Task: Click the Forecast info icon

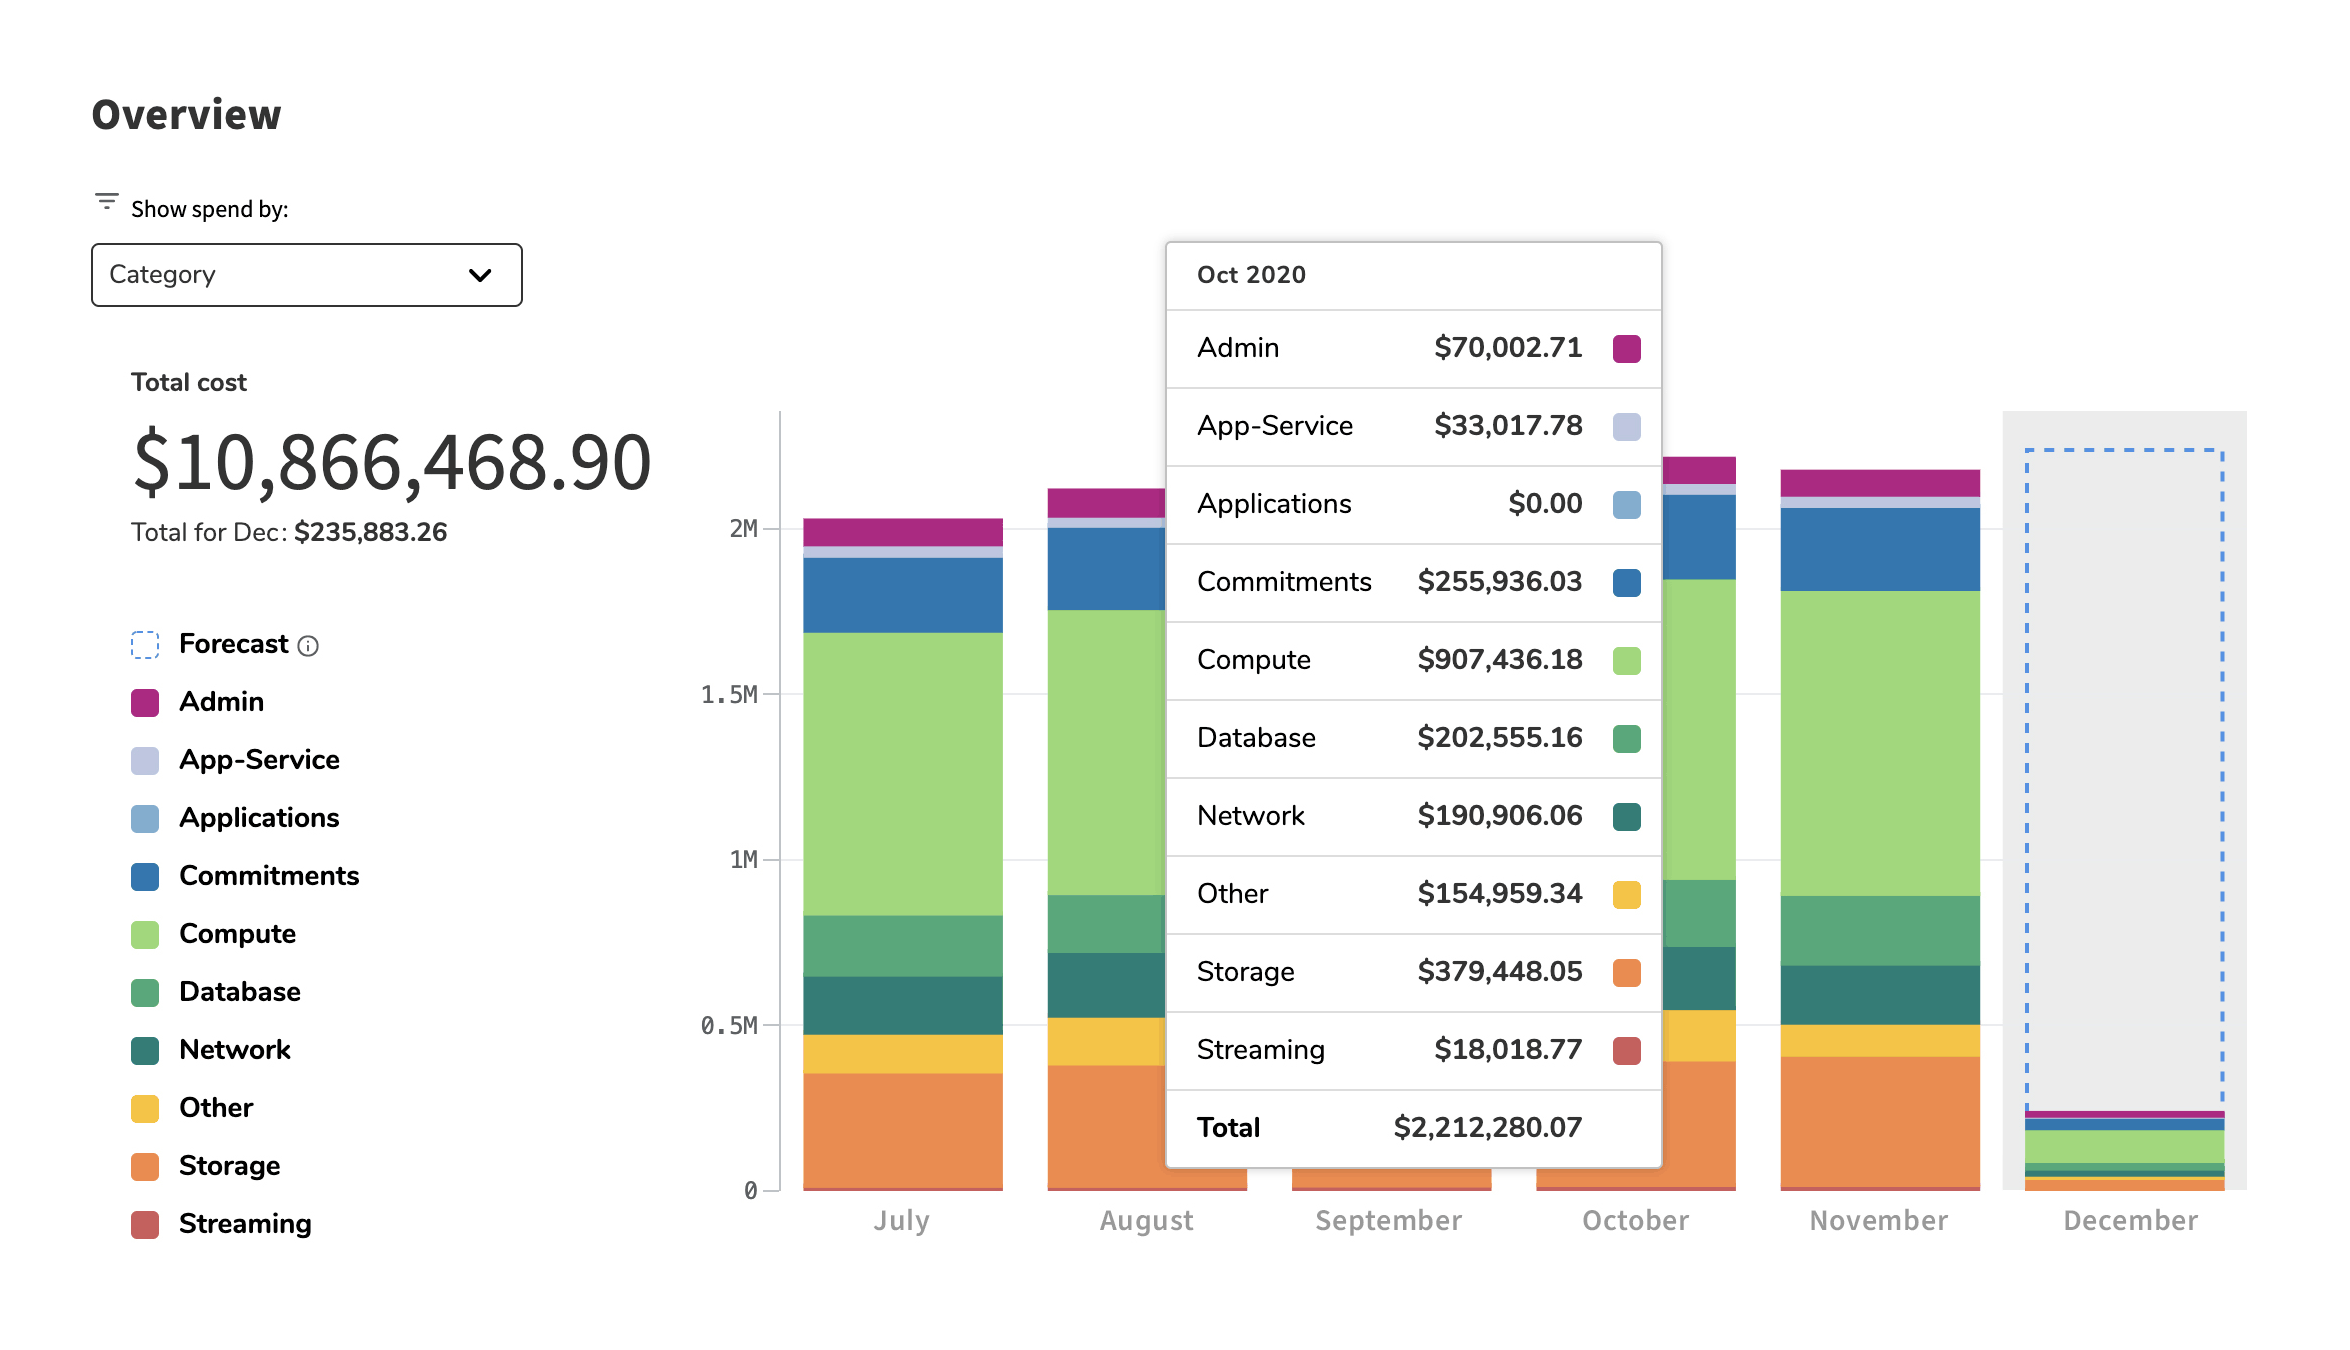Action: point(308,646)
